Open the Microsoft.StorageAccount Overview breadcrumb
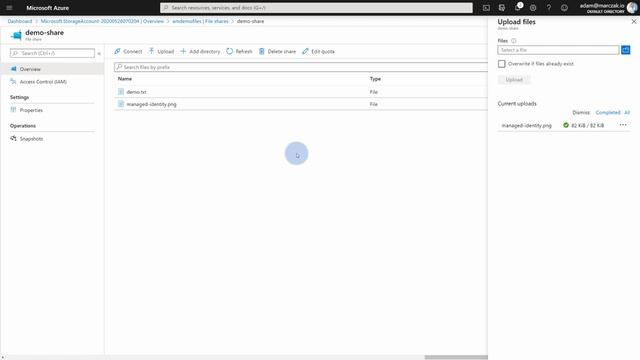The width and height of the screenshot is (640, 360). pyautogui.click(x=102, y=21)
